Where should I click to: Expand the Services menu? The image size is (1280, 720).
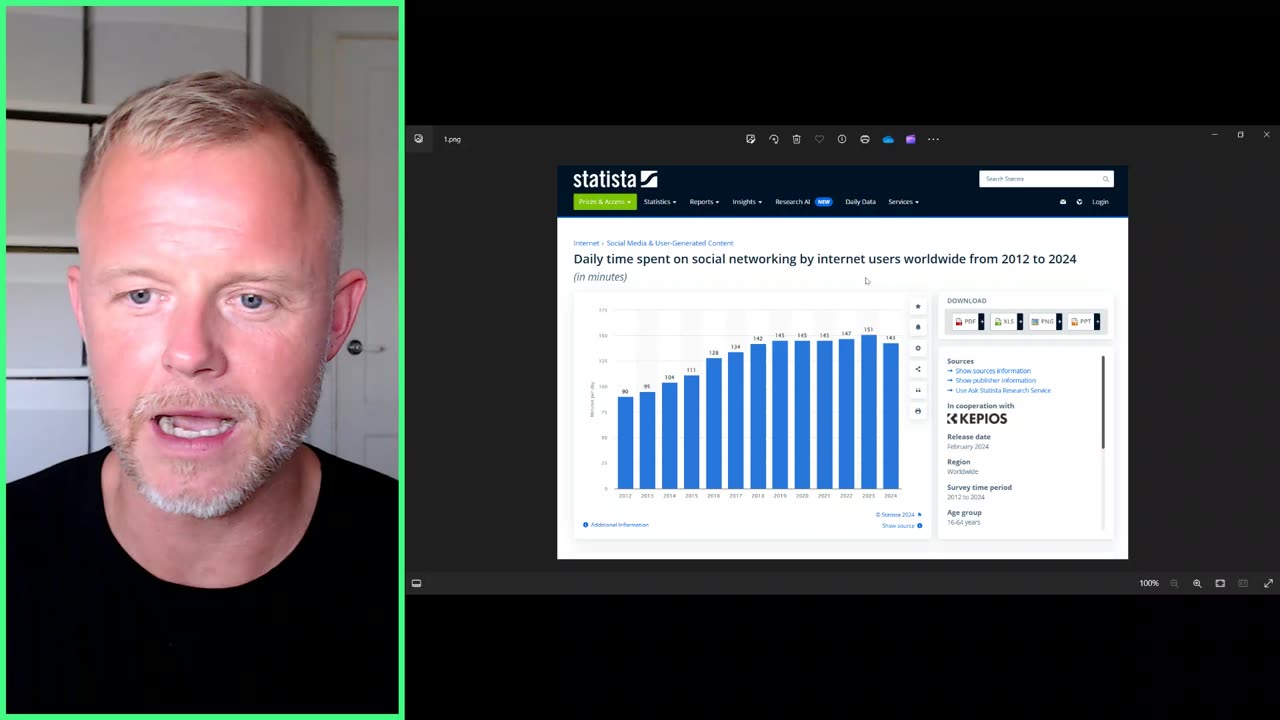click(x=903, y=202)
